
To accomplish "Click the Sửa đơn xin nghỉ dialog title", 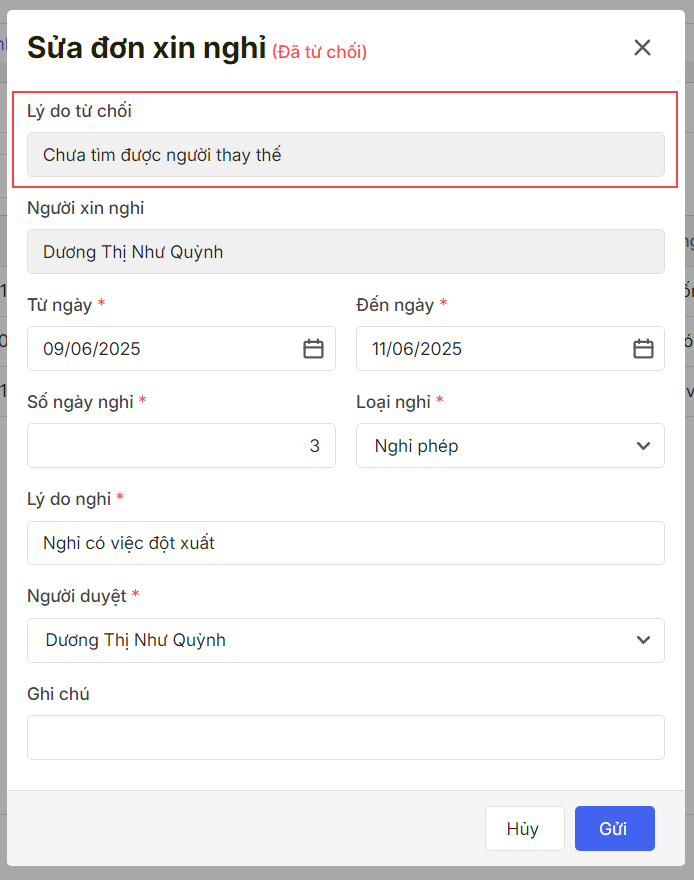I will point(146,48).
